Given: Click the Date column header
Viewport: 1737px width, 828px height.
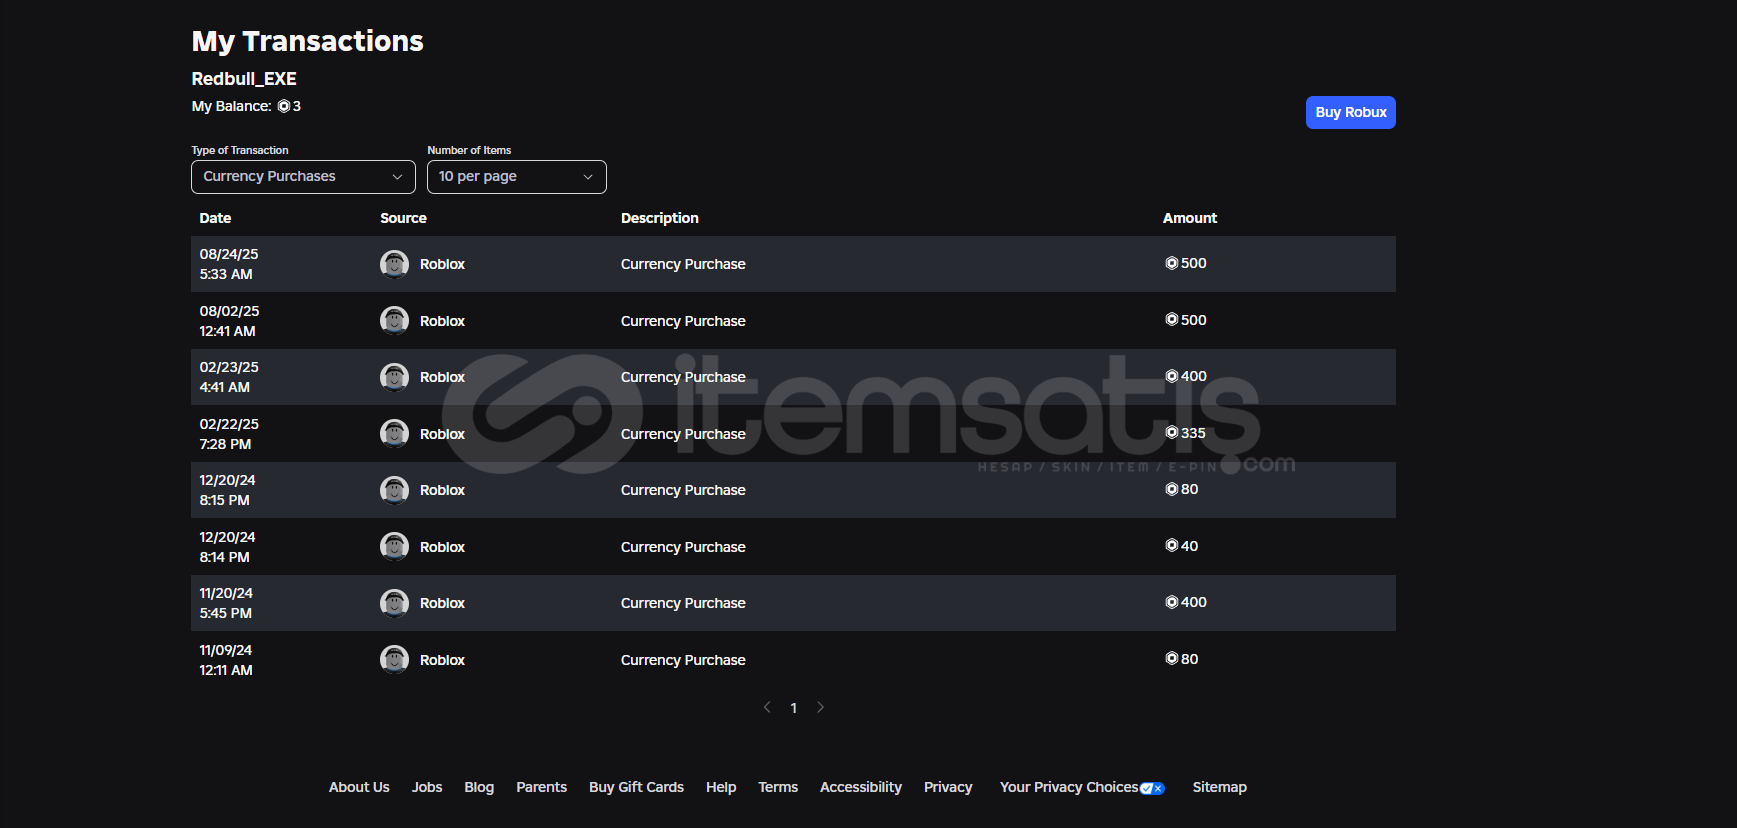Looking at the screenshot, I should [x=215, y=218].
